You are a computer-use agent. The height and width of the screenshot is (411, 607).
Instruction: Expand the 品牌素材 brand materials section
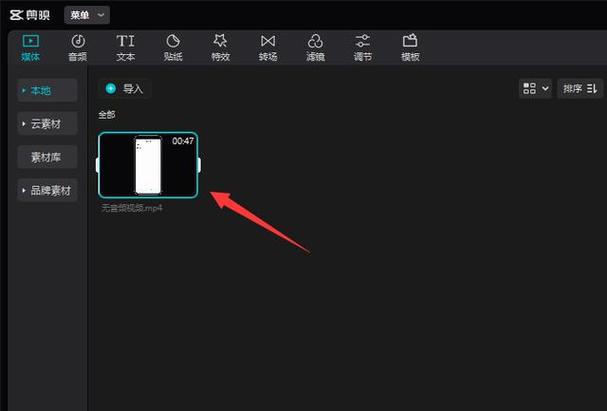[x=47, y=190]
